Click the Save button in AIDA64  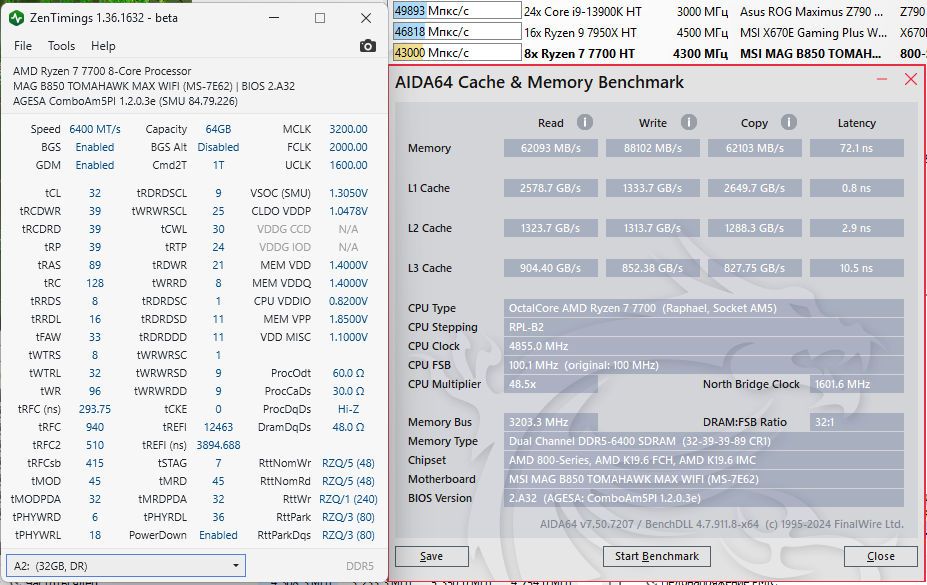[x=432, y=556]
